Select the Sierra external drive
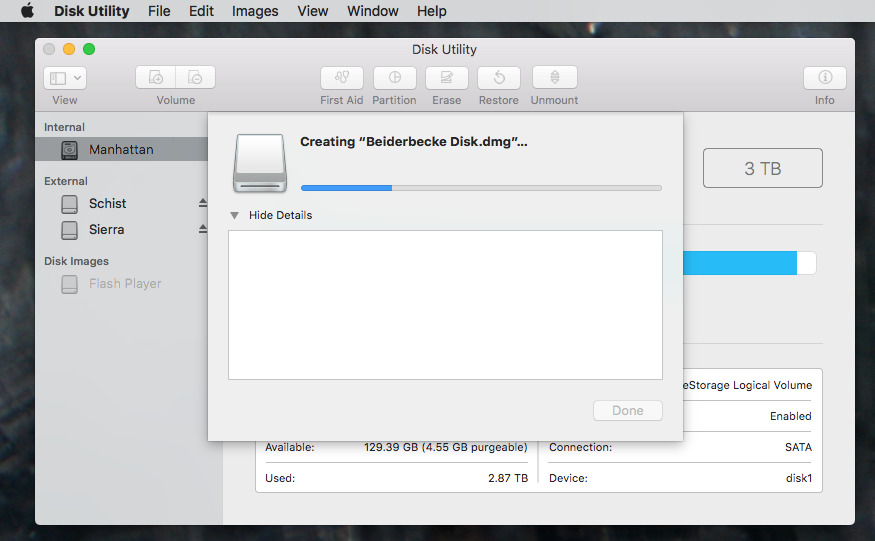875x541 pixels. [107, 229]
